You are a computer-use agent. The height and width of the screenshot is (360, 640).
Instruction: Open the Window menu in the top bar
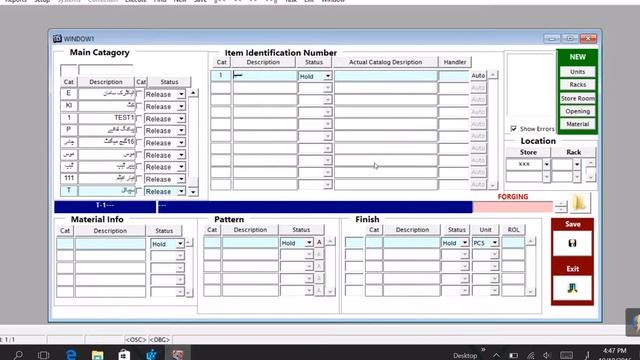(333, 1)
